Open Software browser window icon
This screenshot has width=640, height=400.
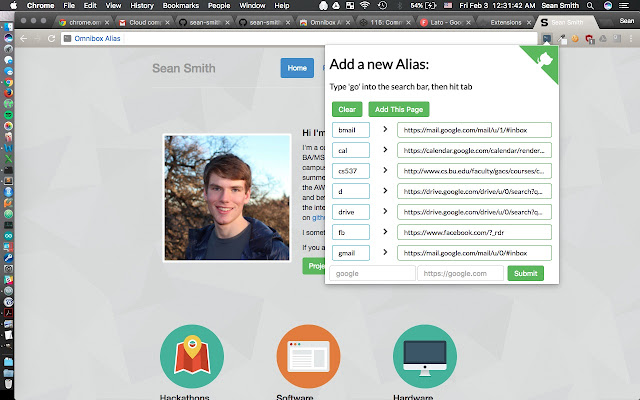click(x=308, y=356)
